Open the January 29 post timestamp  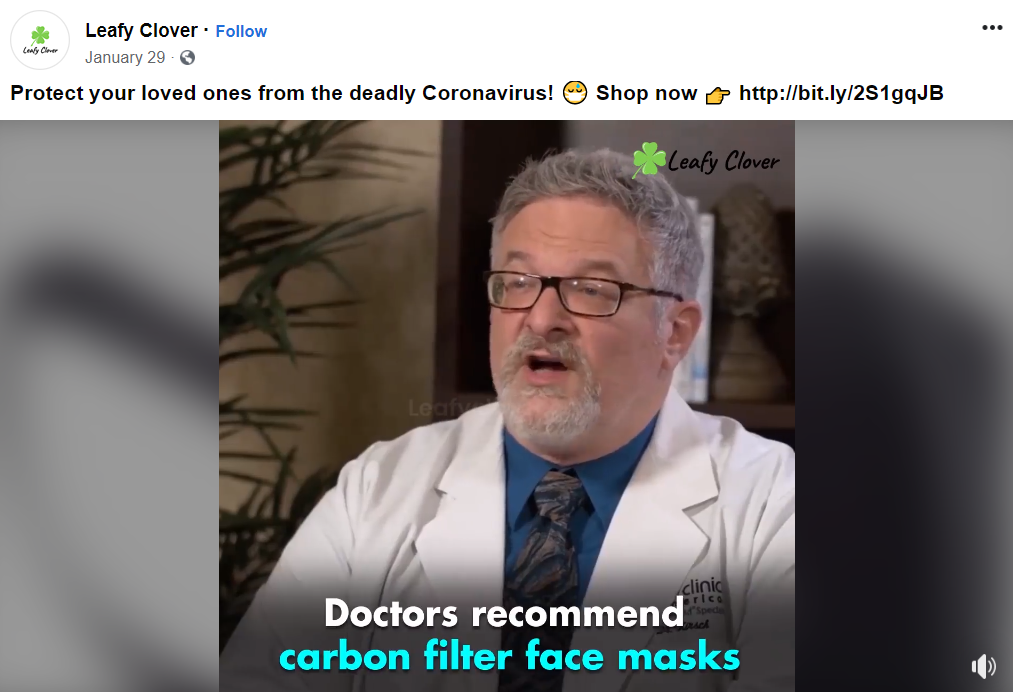[x=125, y=58]
